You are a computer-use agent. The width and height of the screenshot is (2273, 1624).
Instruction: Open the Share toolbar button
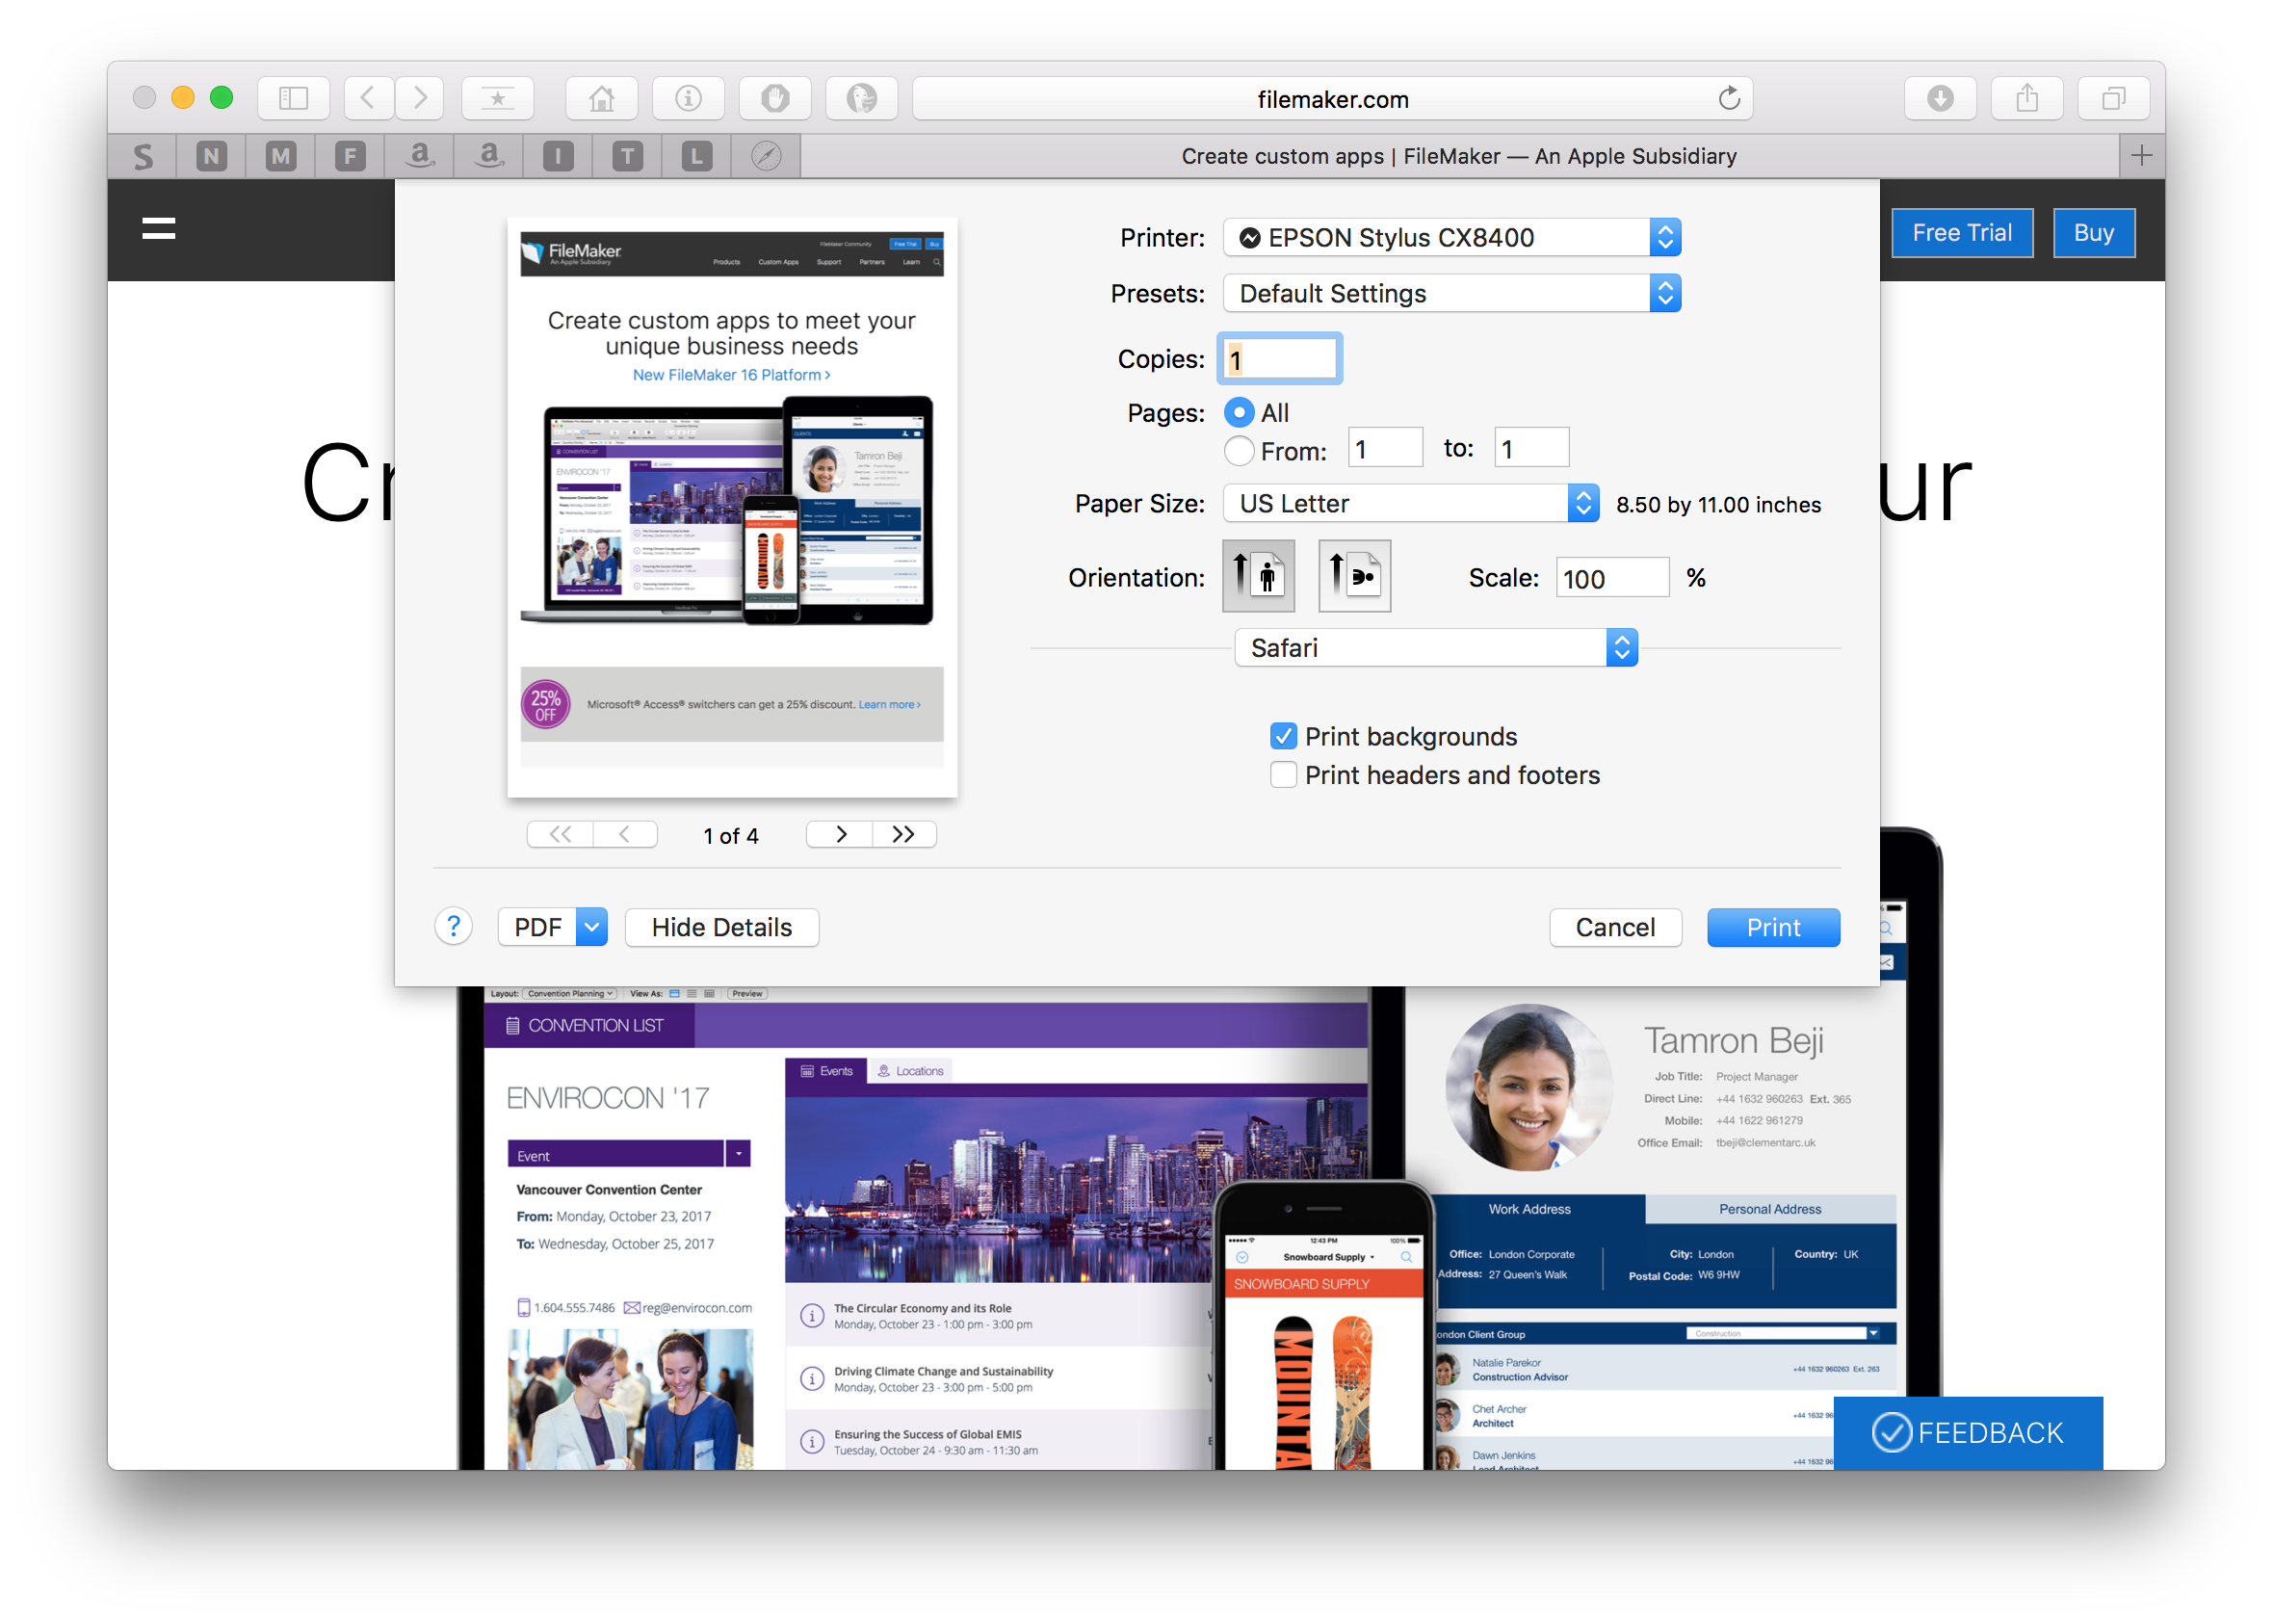(2027, 98)
